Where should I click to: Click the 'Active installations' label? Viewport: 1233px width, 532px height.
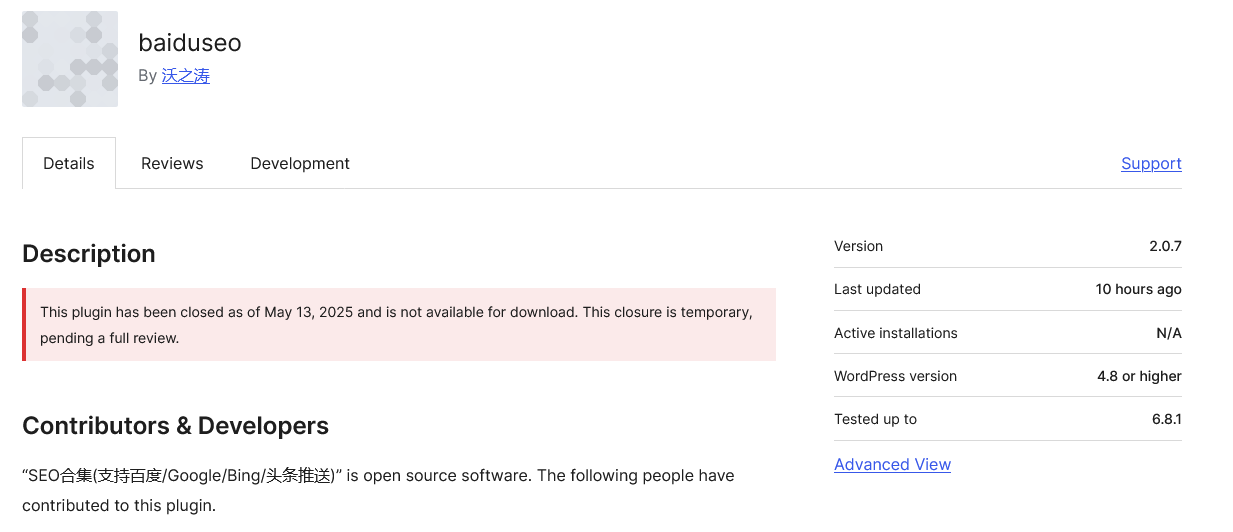(x=896, y=333)
